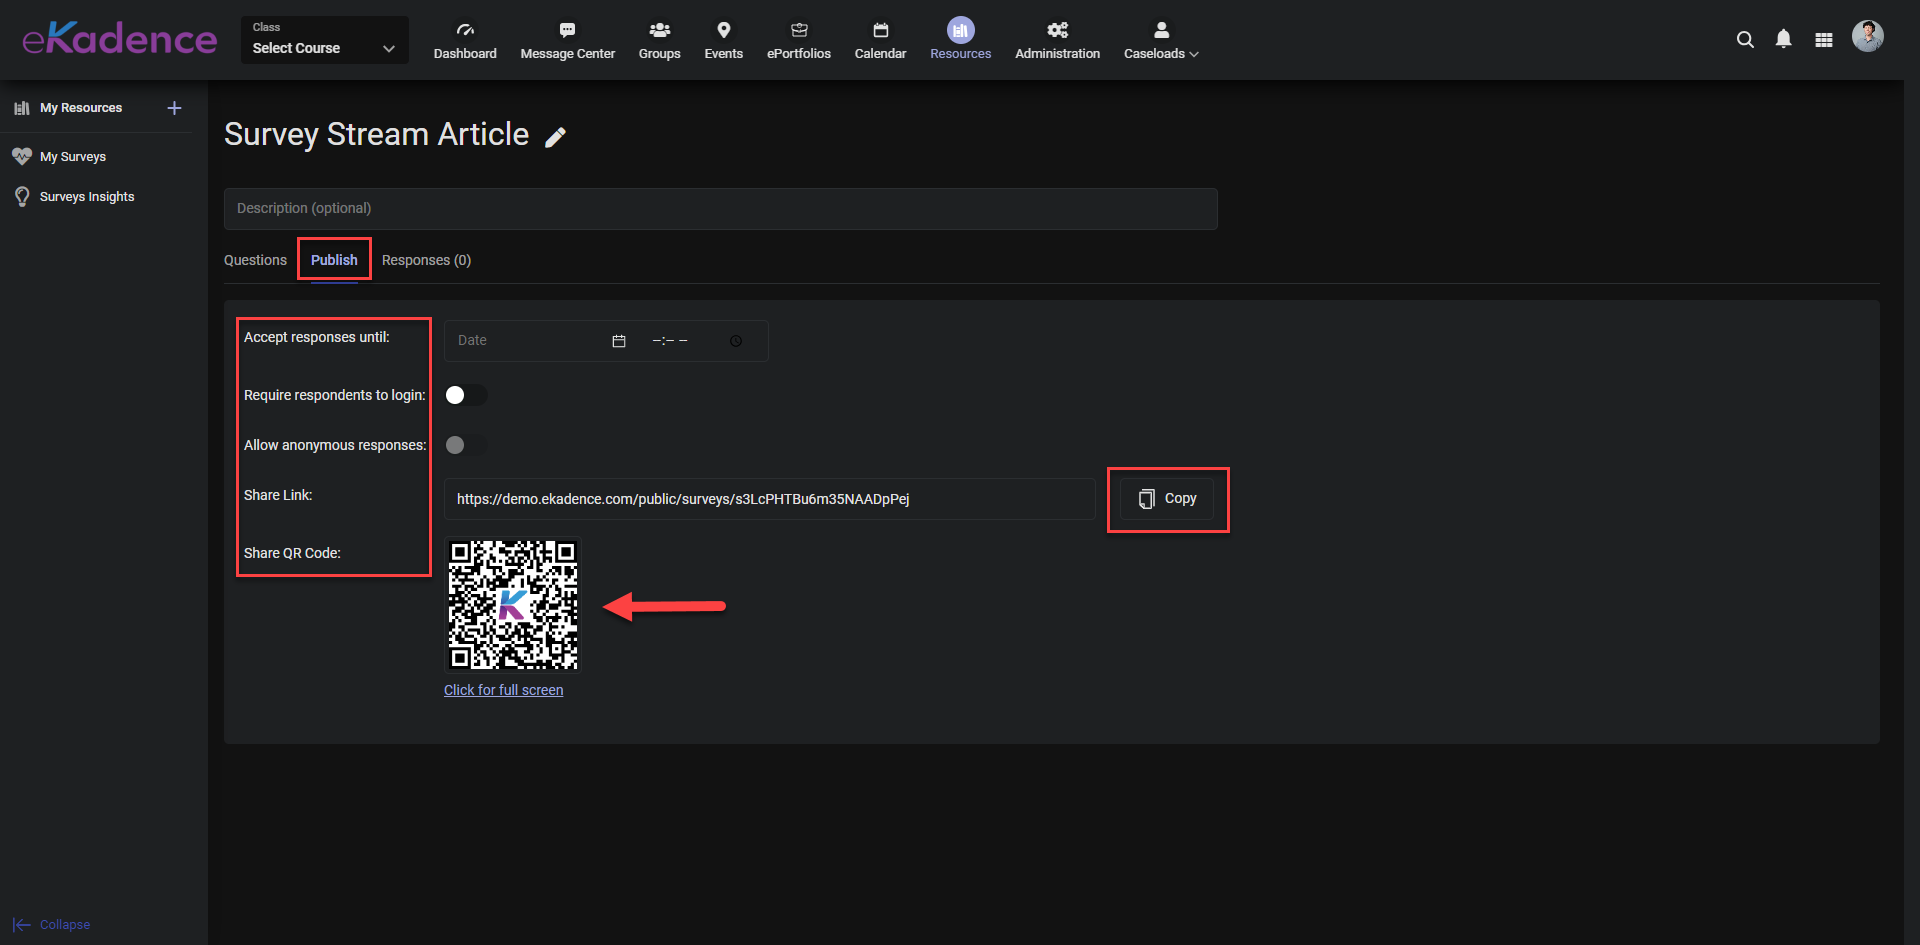
Task: Click the share link URL field
Action: [x=770, y=499]
